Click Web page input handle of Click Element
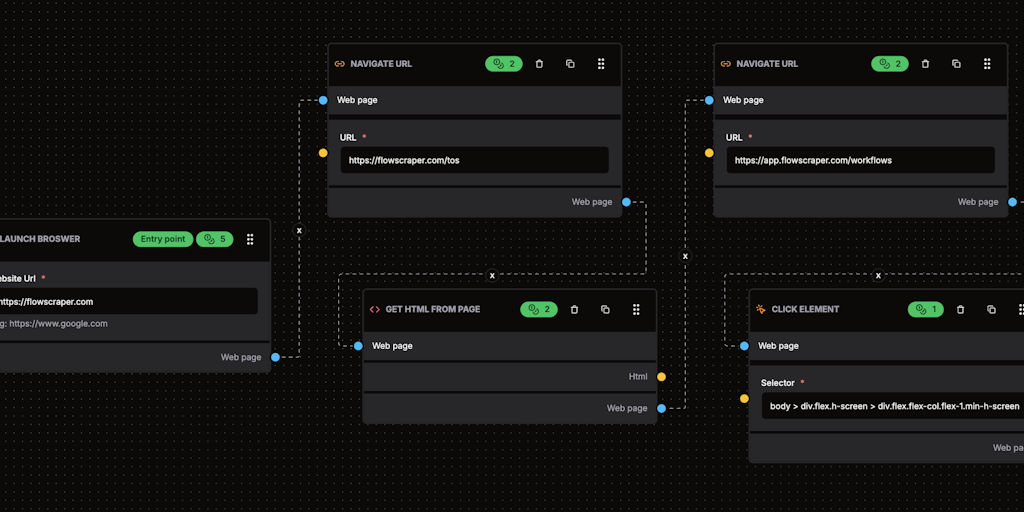 [x=744, y=346]
